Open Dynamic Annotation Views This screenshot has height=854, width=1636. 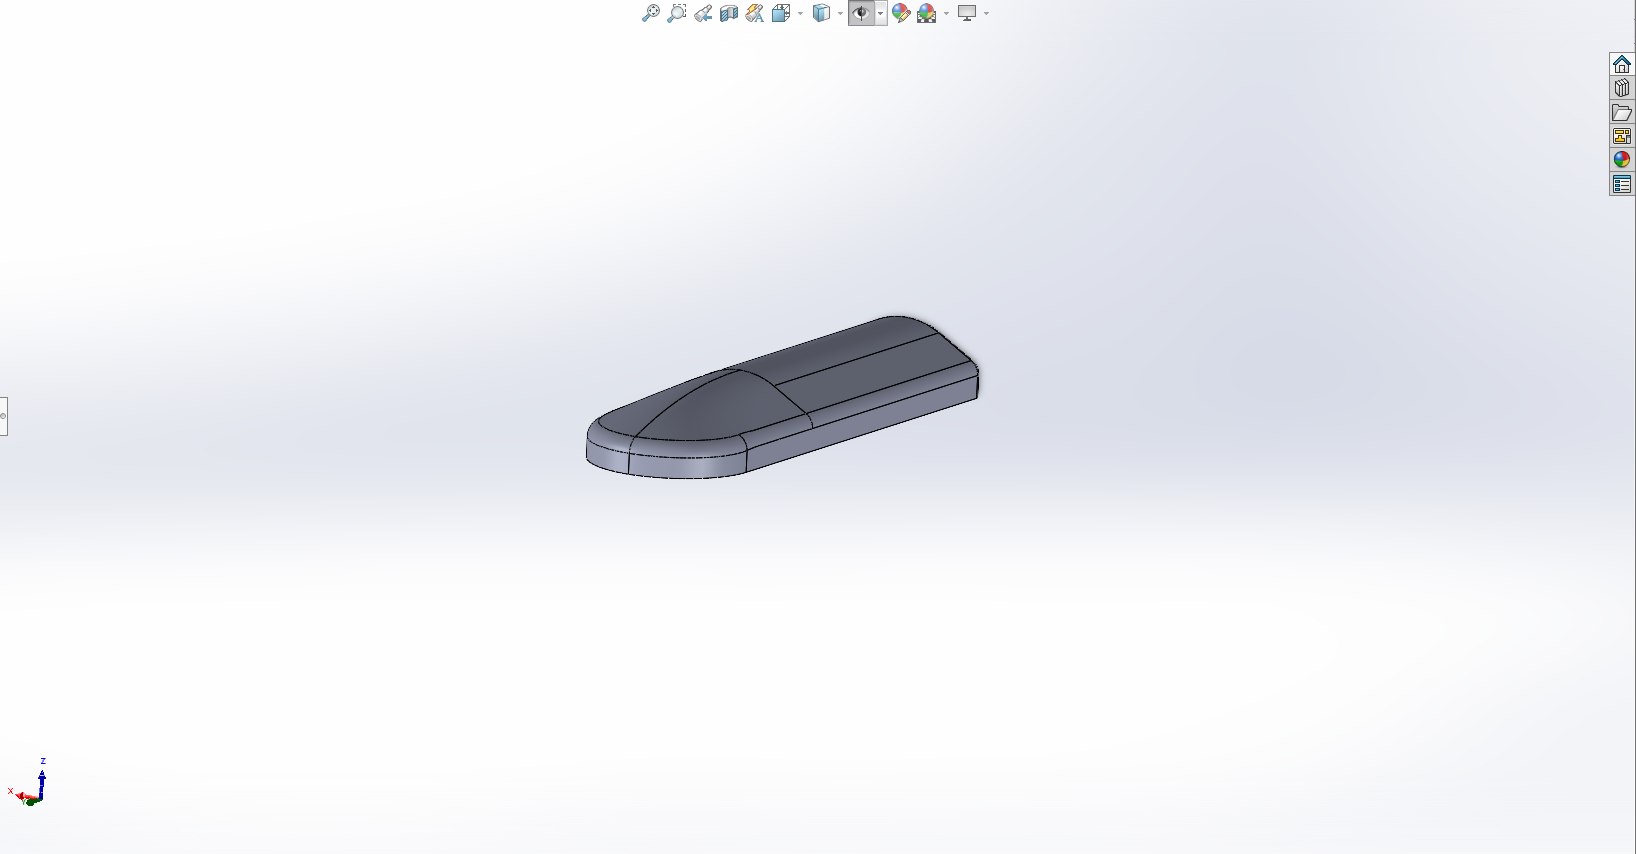(x=755, y=13)
